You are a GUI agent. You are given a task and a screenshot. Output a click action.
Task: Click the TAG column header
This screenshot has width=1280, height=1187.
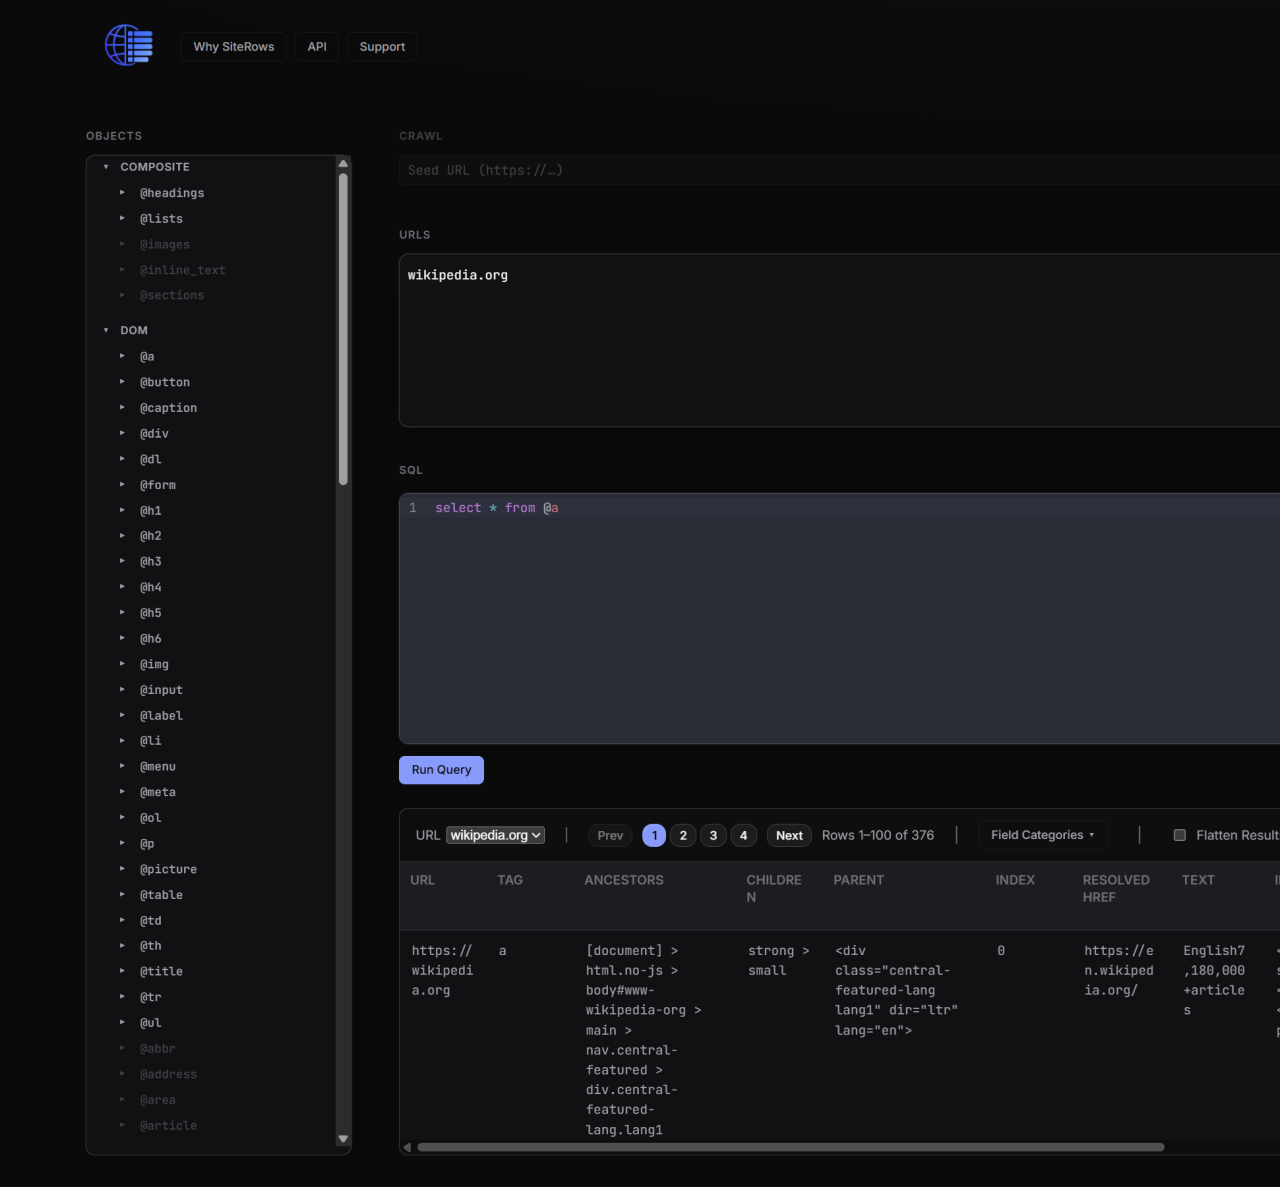click(510, 880)
